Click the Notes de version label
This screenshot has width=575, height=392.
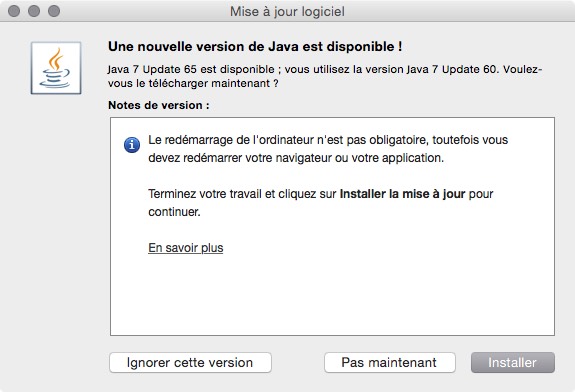(159, 105)
